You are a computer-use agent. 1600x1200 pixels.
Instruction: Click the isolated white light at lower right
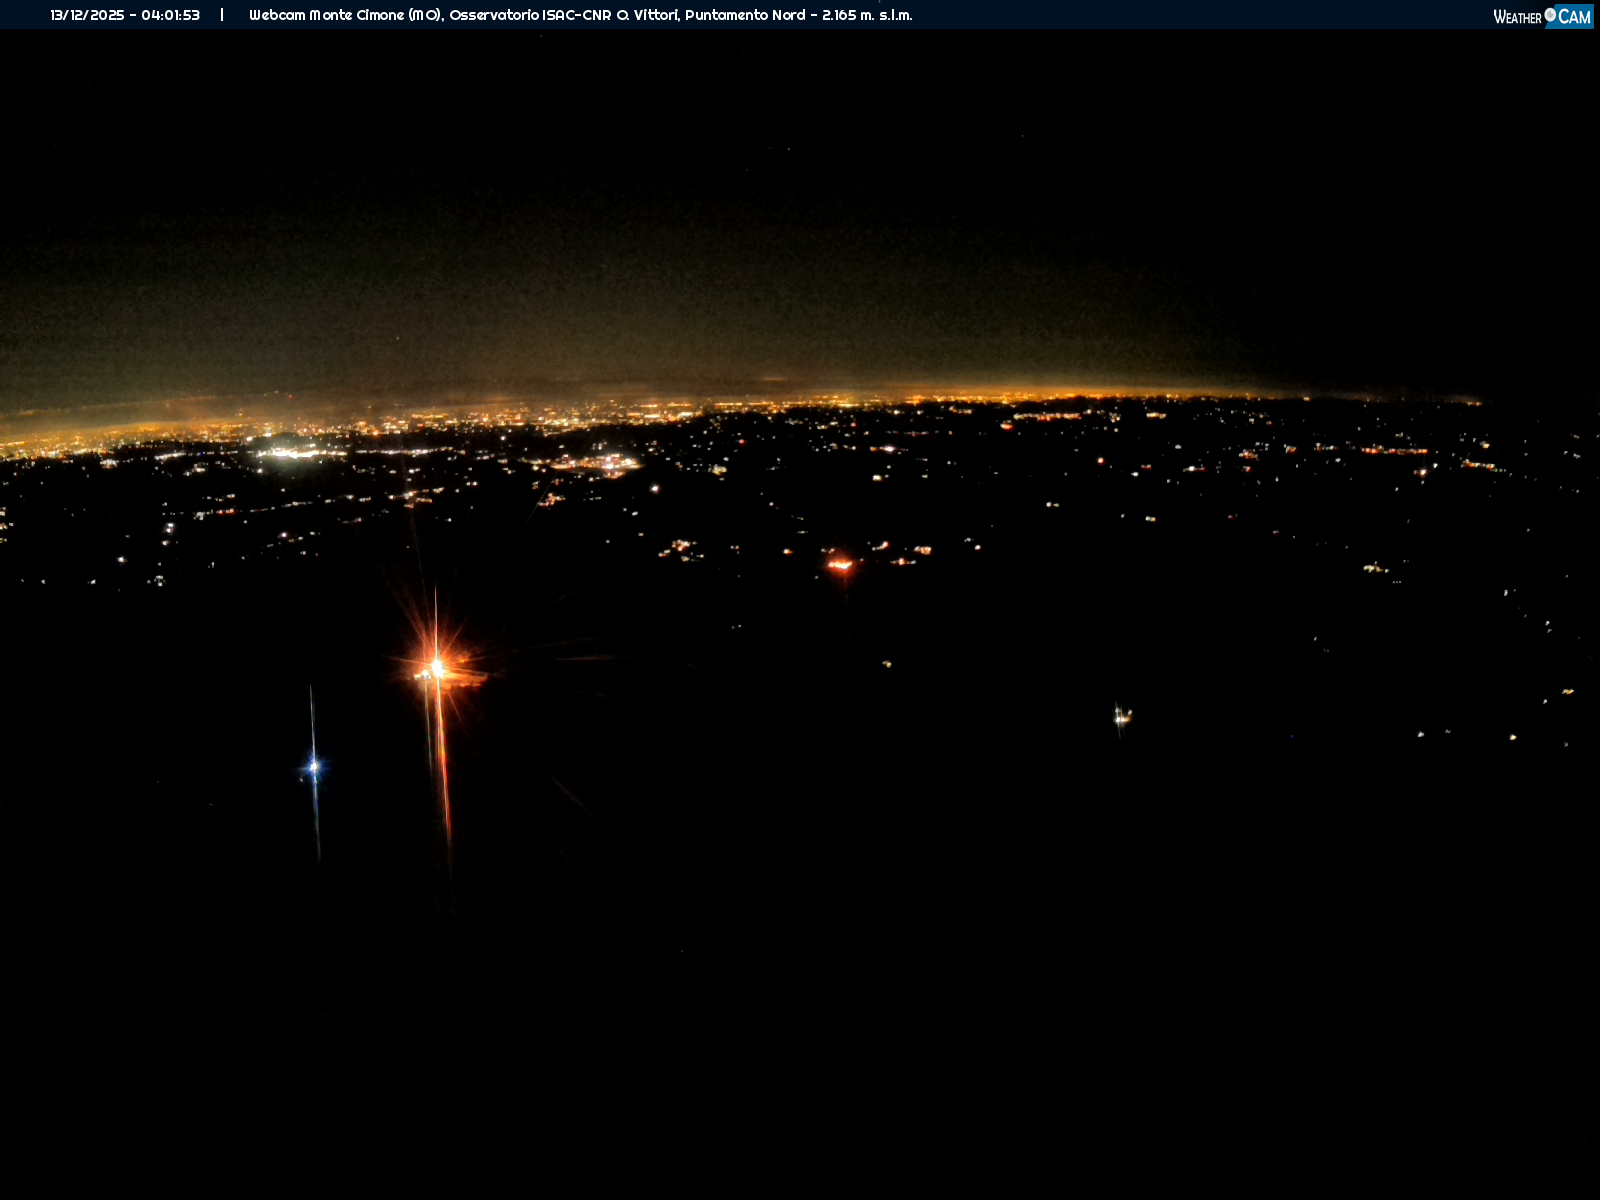point(1122,715)
